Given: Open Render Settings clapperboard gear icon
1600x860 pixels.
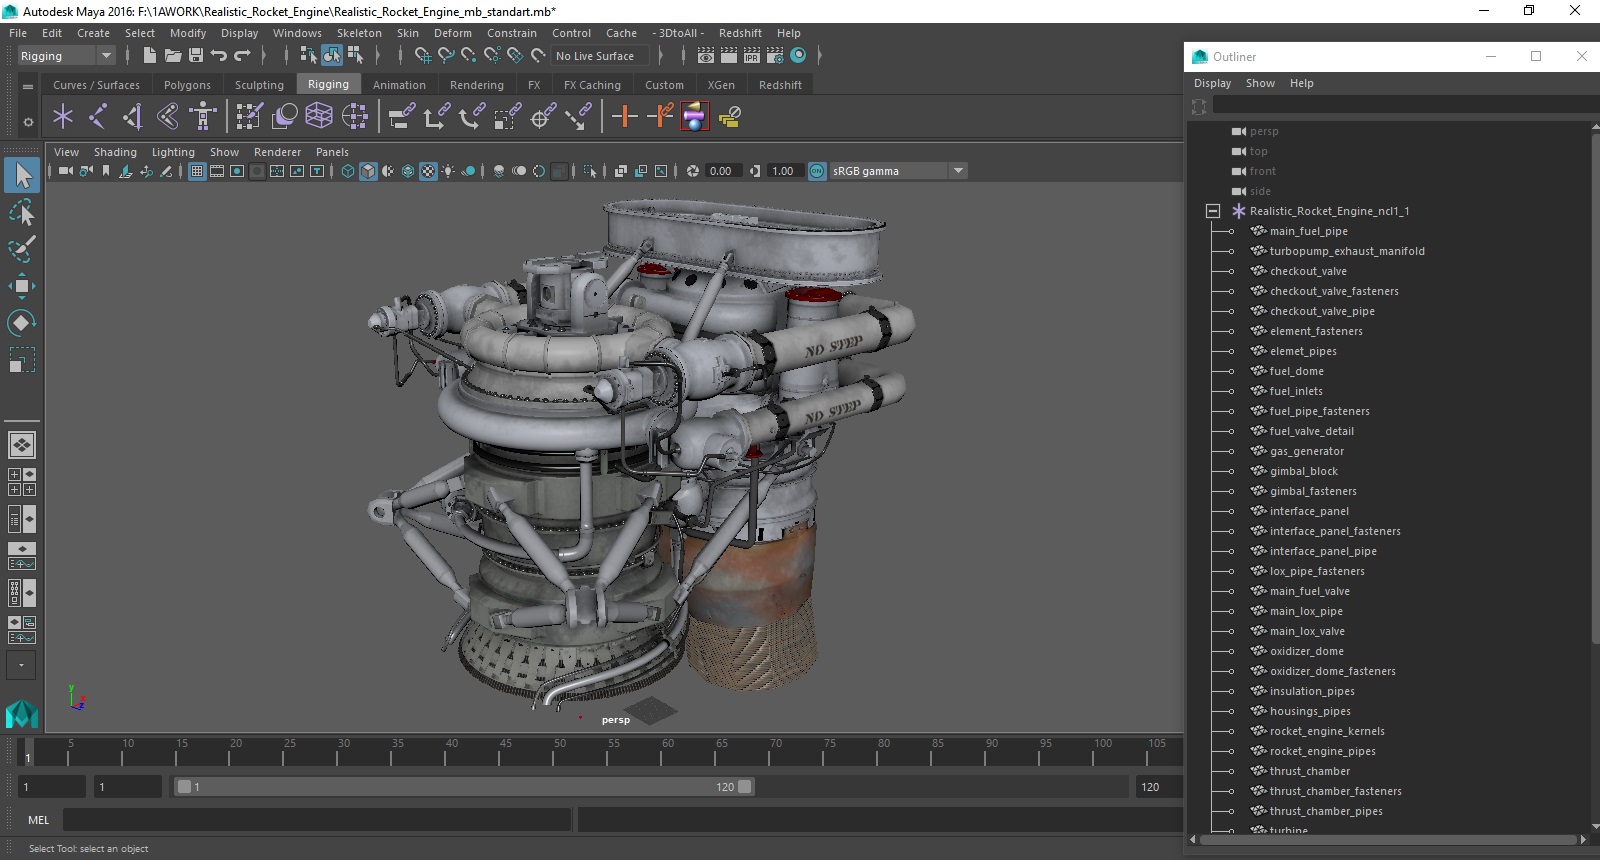Looking at the screenshot, I should pyautogui.click(x=775, y=56).
